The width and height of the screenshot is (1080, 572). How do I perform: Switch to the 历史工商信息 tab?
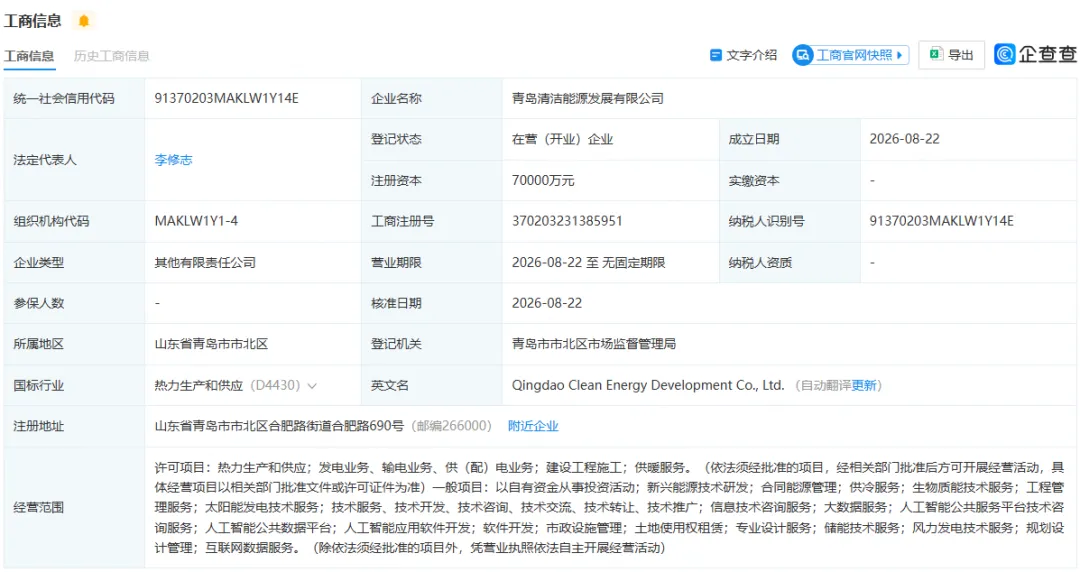pyautogui.click(x=112, y=56)
